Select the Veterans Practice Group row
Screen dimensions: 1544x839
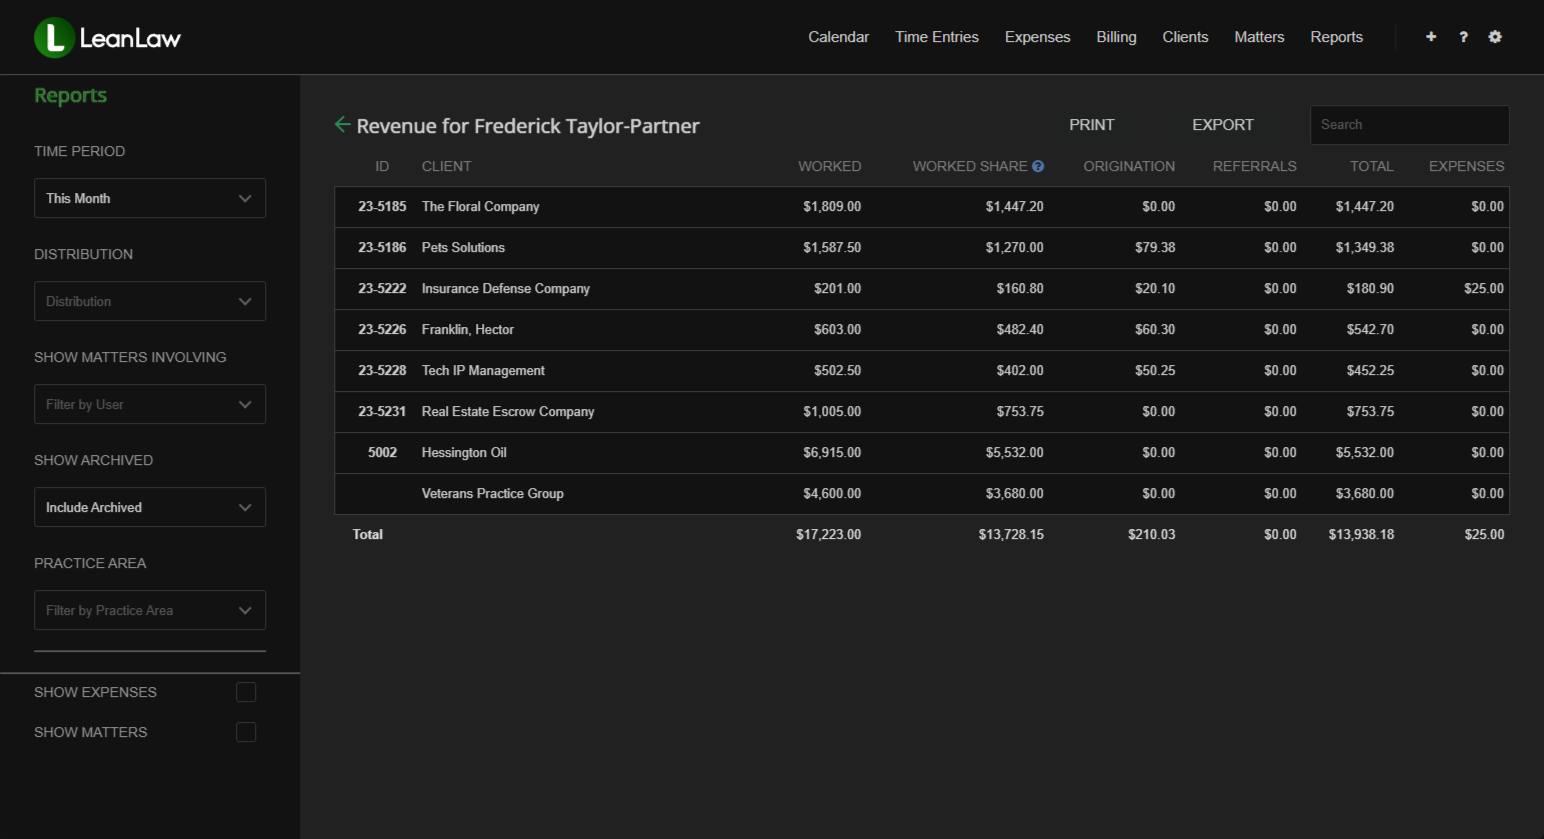pos(921,494)
